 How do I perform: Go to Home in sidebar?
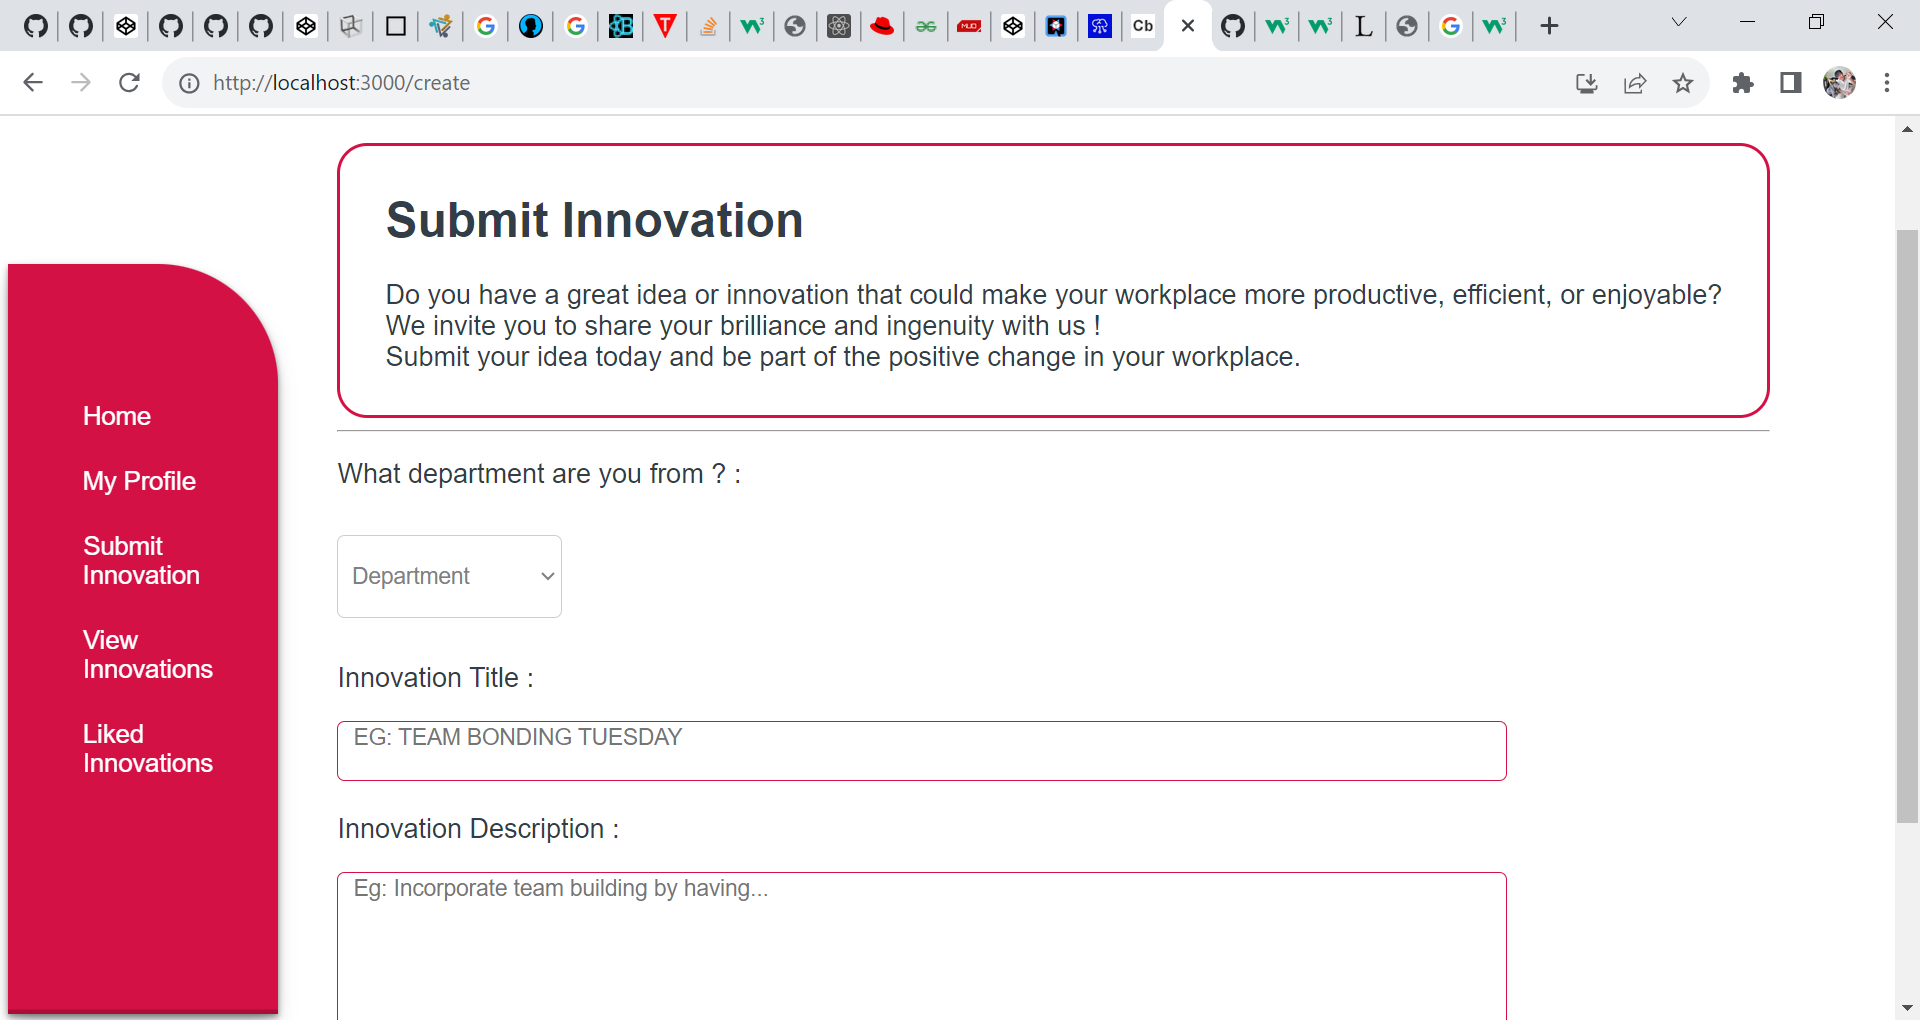click(117, 416)
